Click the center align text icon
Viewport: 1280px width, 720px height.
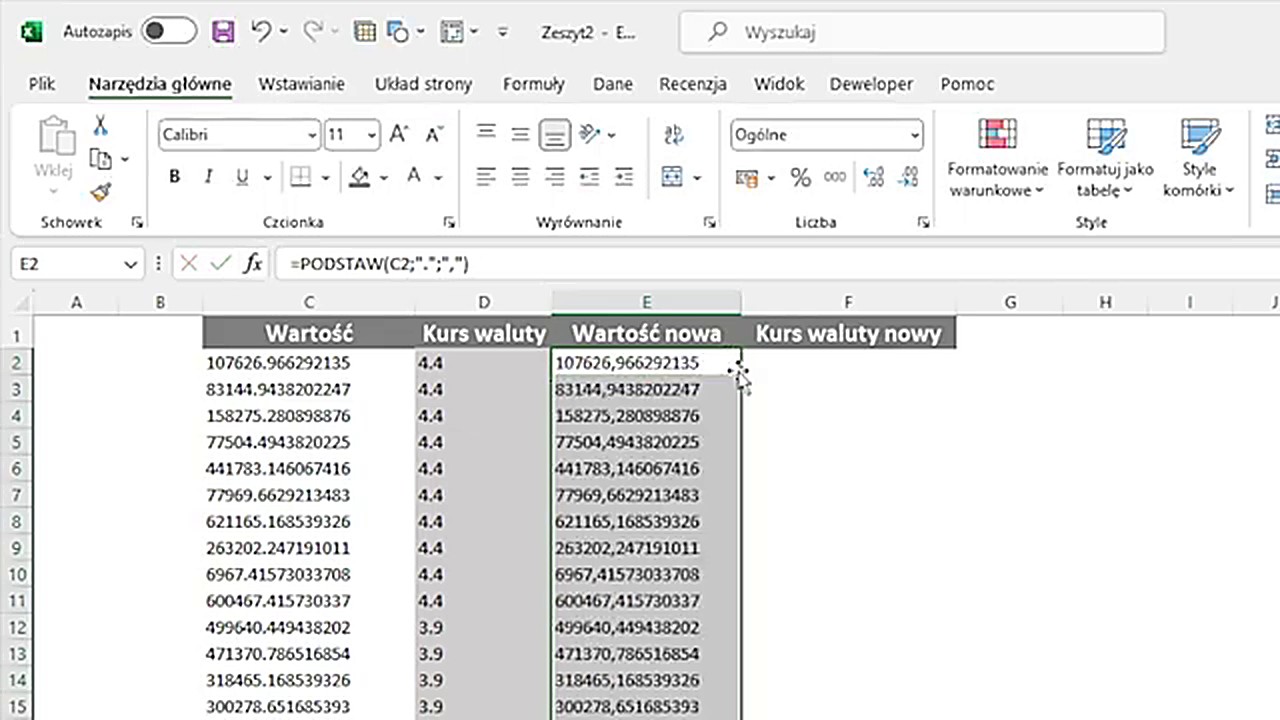coord(520,178)
